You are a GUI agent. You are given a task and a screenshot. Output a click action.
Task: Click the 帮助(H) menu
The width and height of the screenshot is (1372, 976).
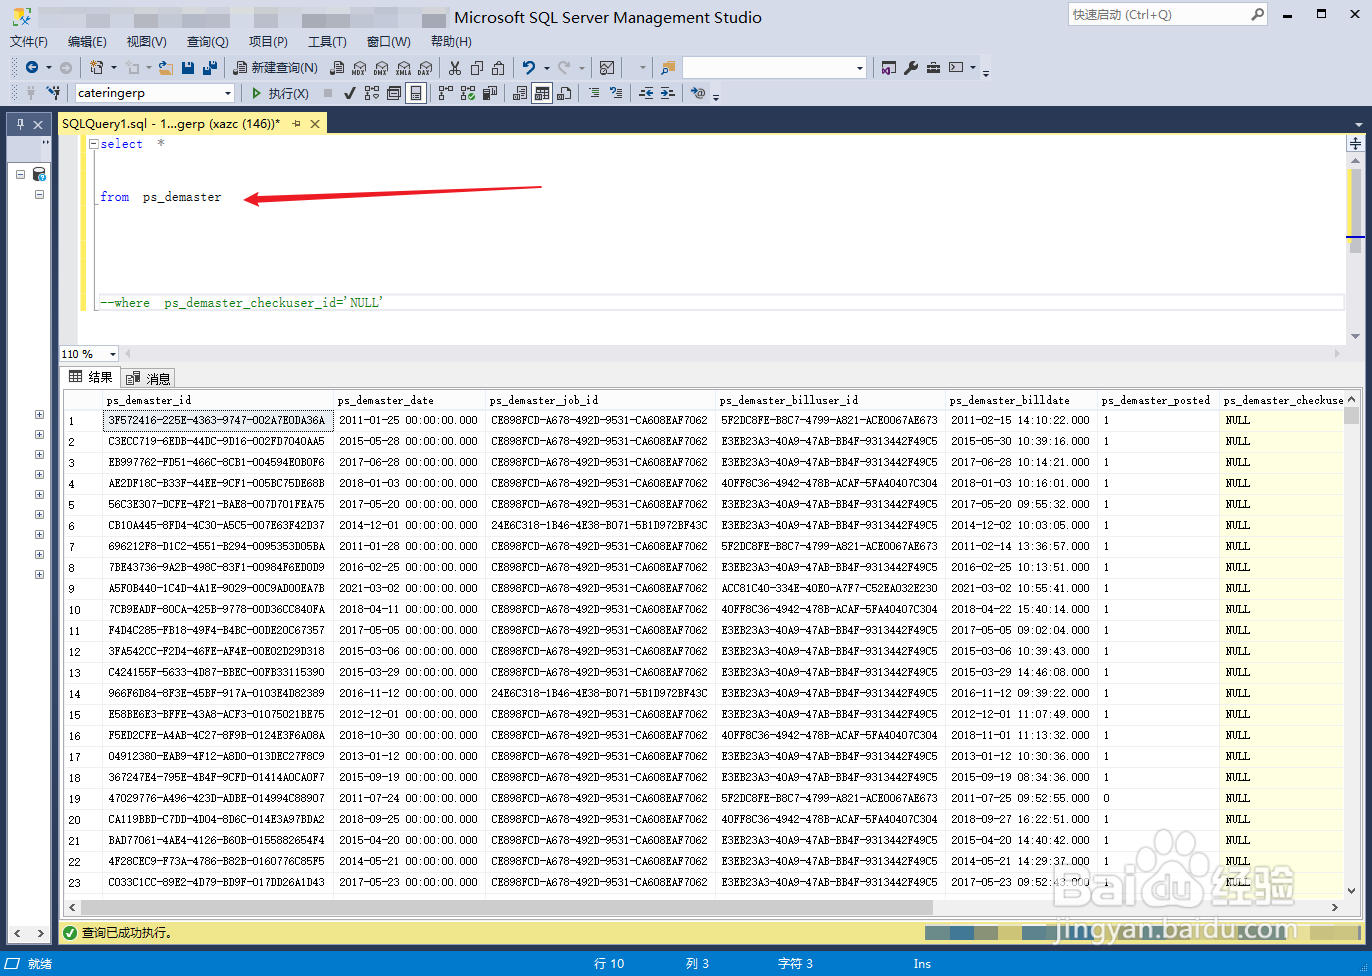450,41
